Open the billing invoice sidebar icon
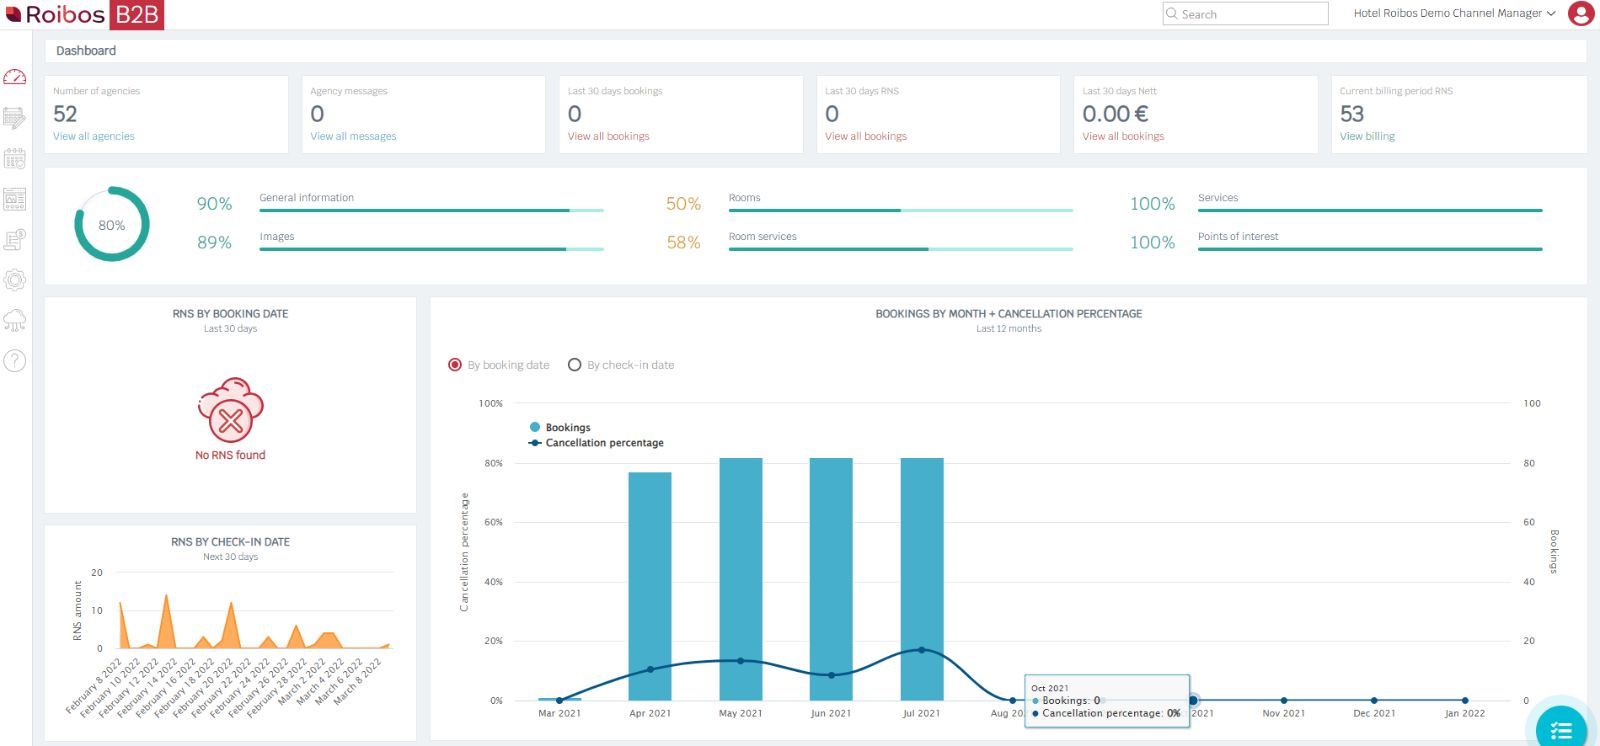The image size is (1600, 746). pyautogui.click(x=14, y=240)
